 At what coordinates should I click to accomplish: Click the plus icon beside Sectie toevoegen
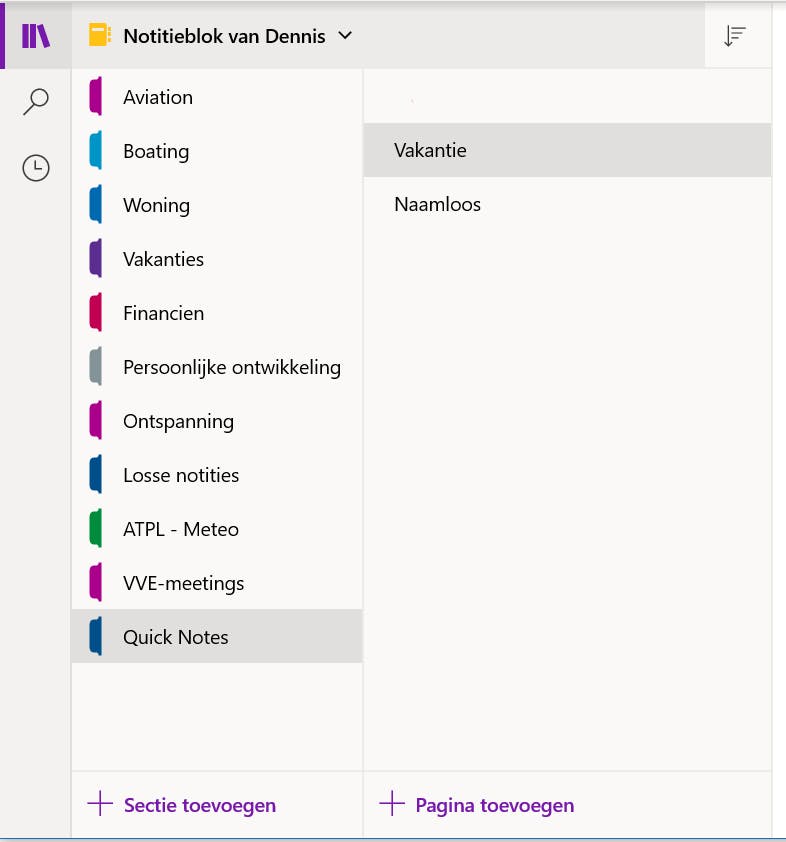coord(100,805)
